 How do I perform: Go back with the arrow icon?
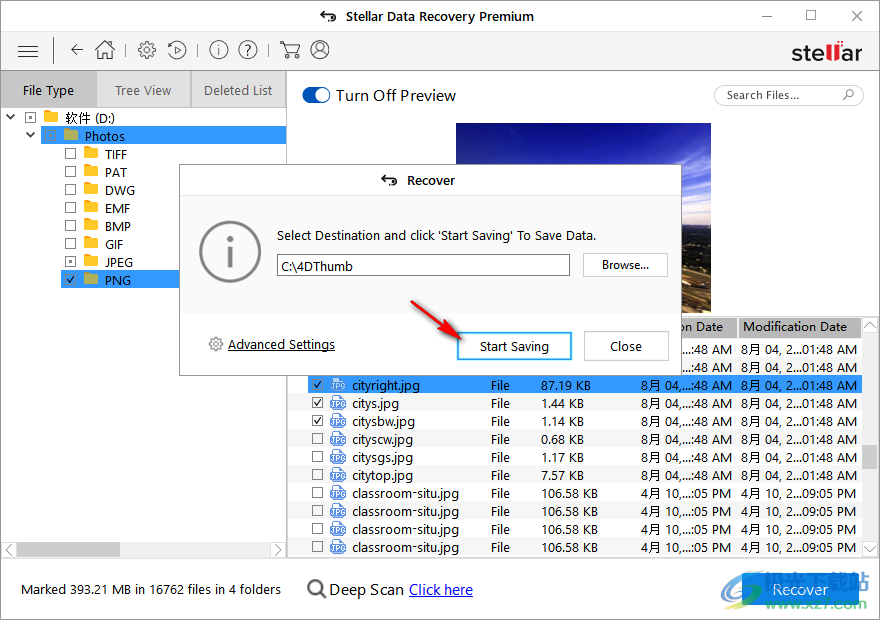(x=77, y=50)
